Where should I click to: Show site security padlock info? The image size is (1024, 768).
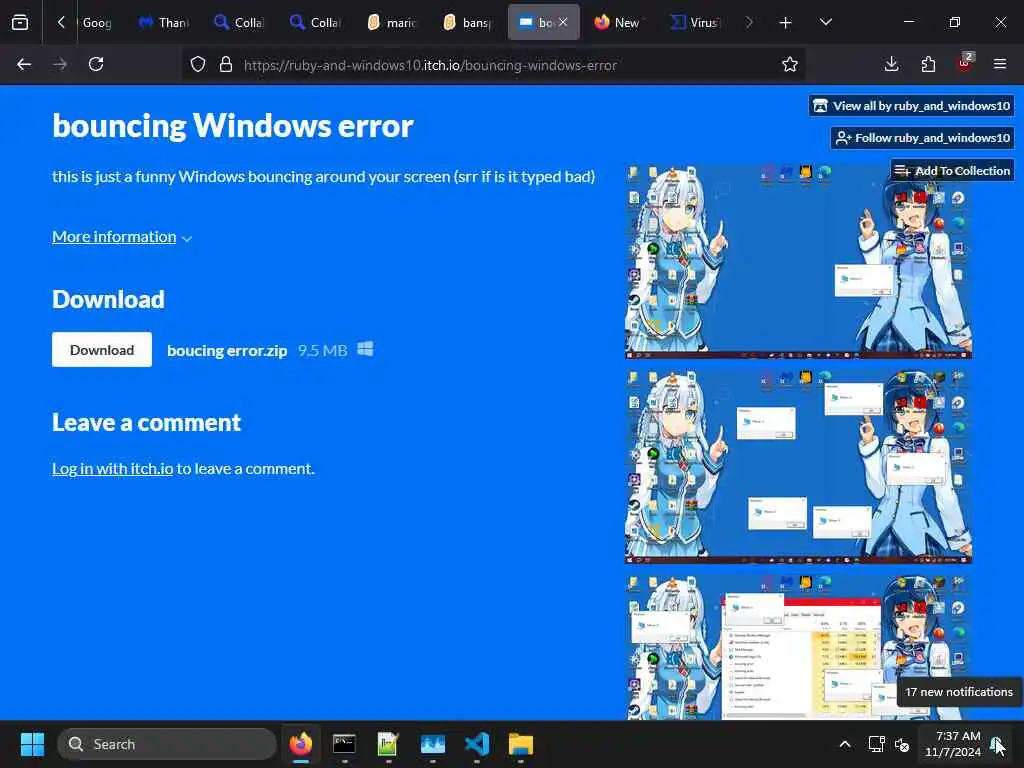point(226,64)
